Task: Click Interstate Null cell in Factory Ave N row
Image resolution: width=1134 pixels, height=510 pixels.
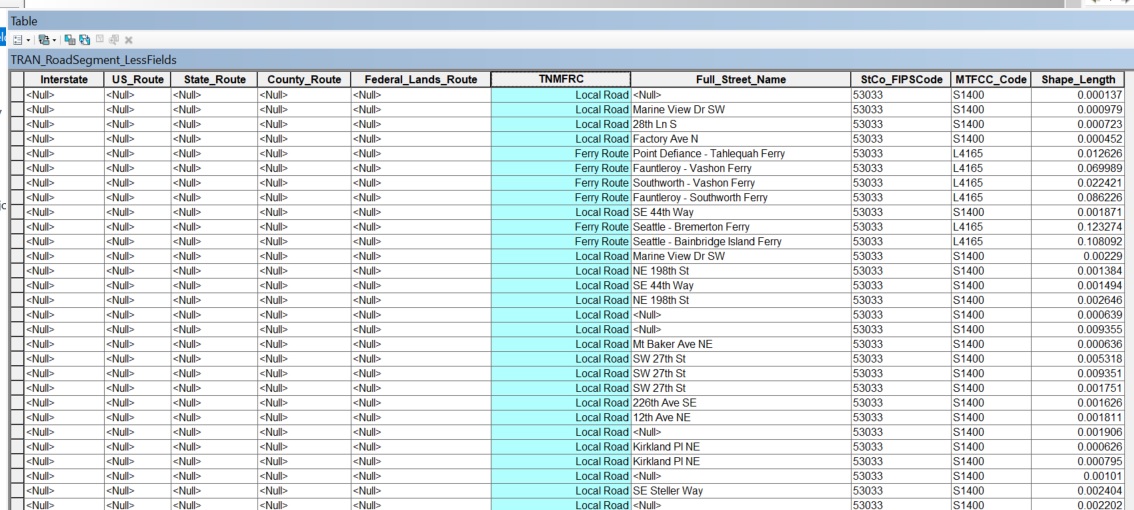Action: tap(64, 139)
